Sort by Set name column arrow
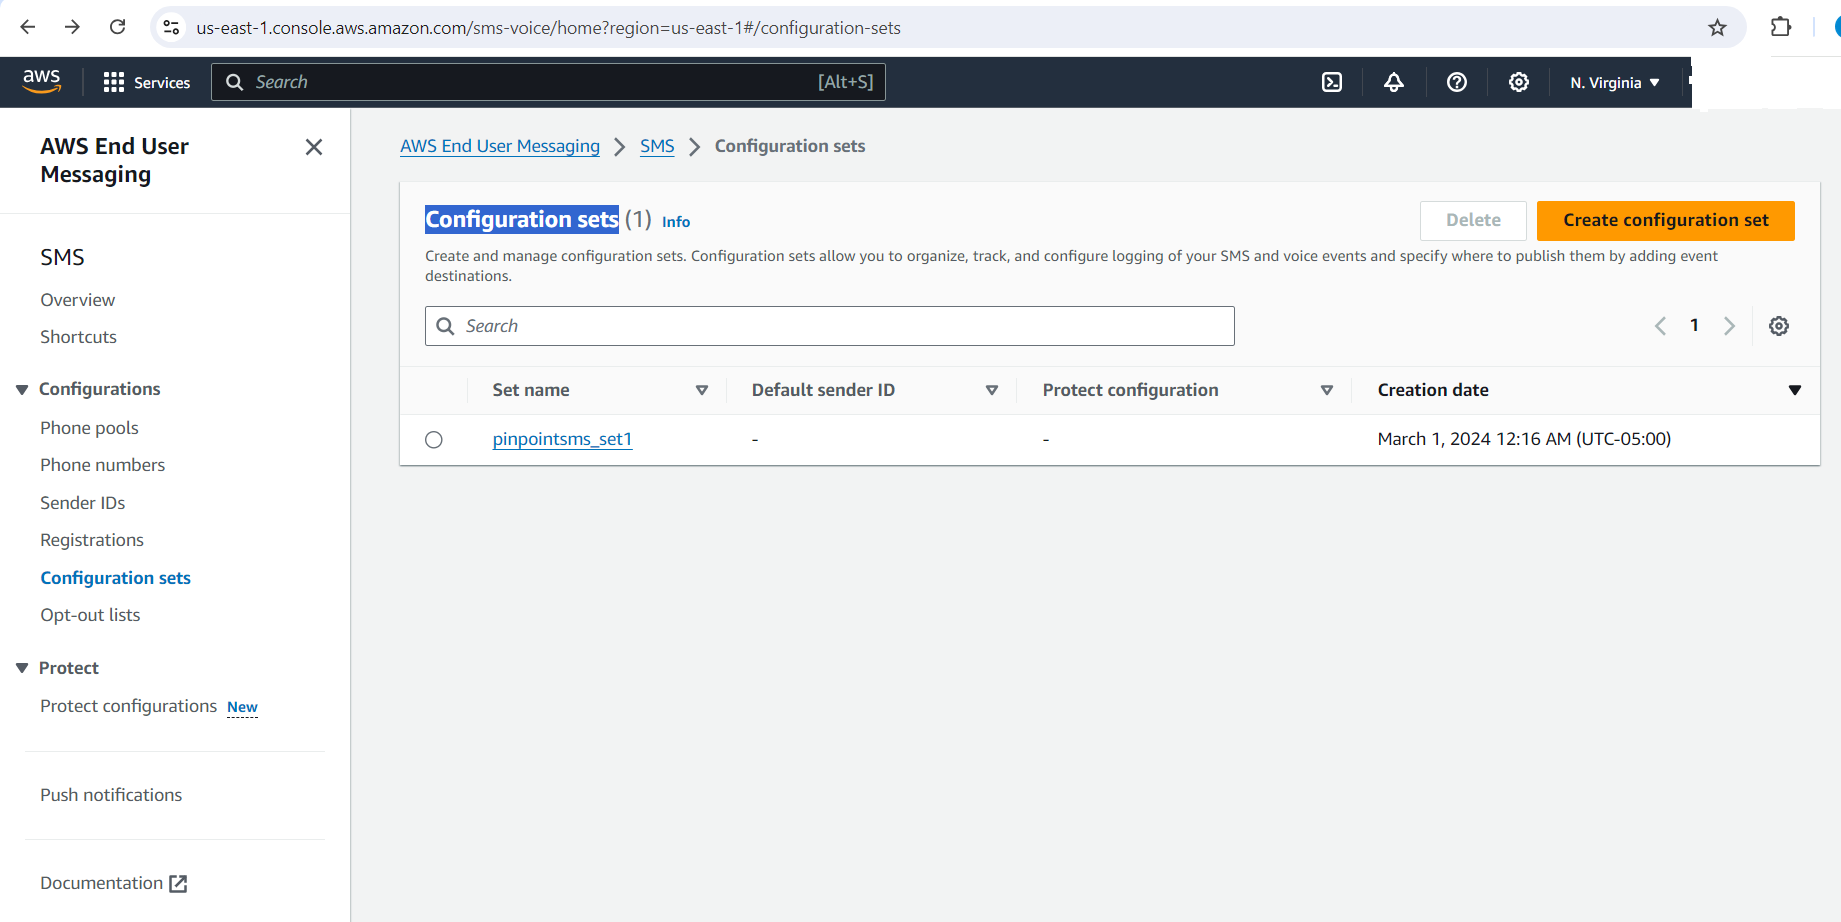This screenshot has height=922, width=1841. [702, 390]
